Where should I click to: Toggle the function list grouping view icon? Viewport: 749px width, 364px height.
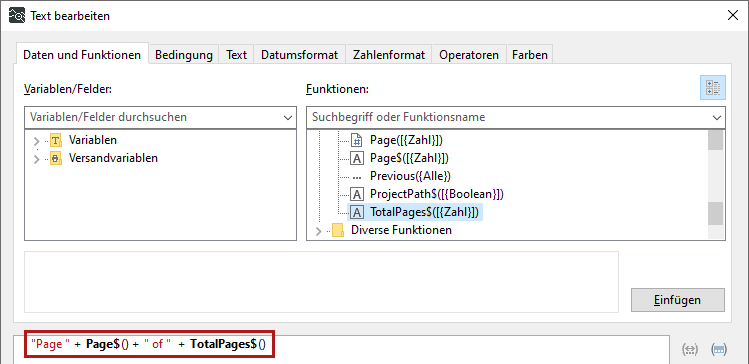713,87
